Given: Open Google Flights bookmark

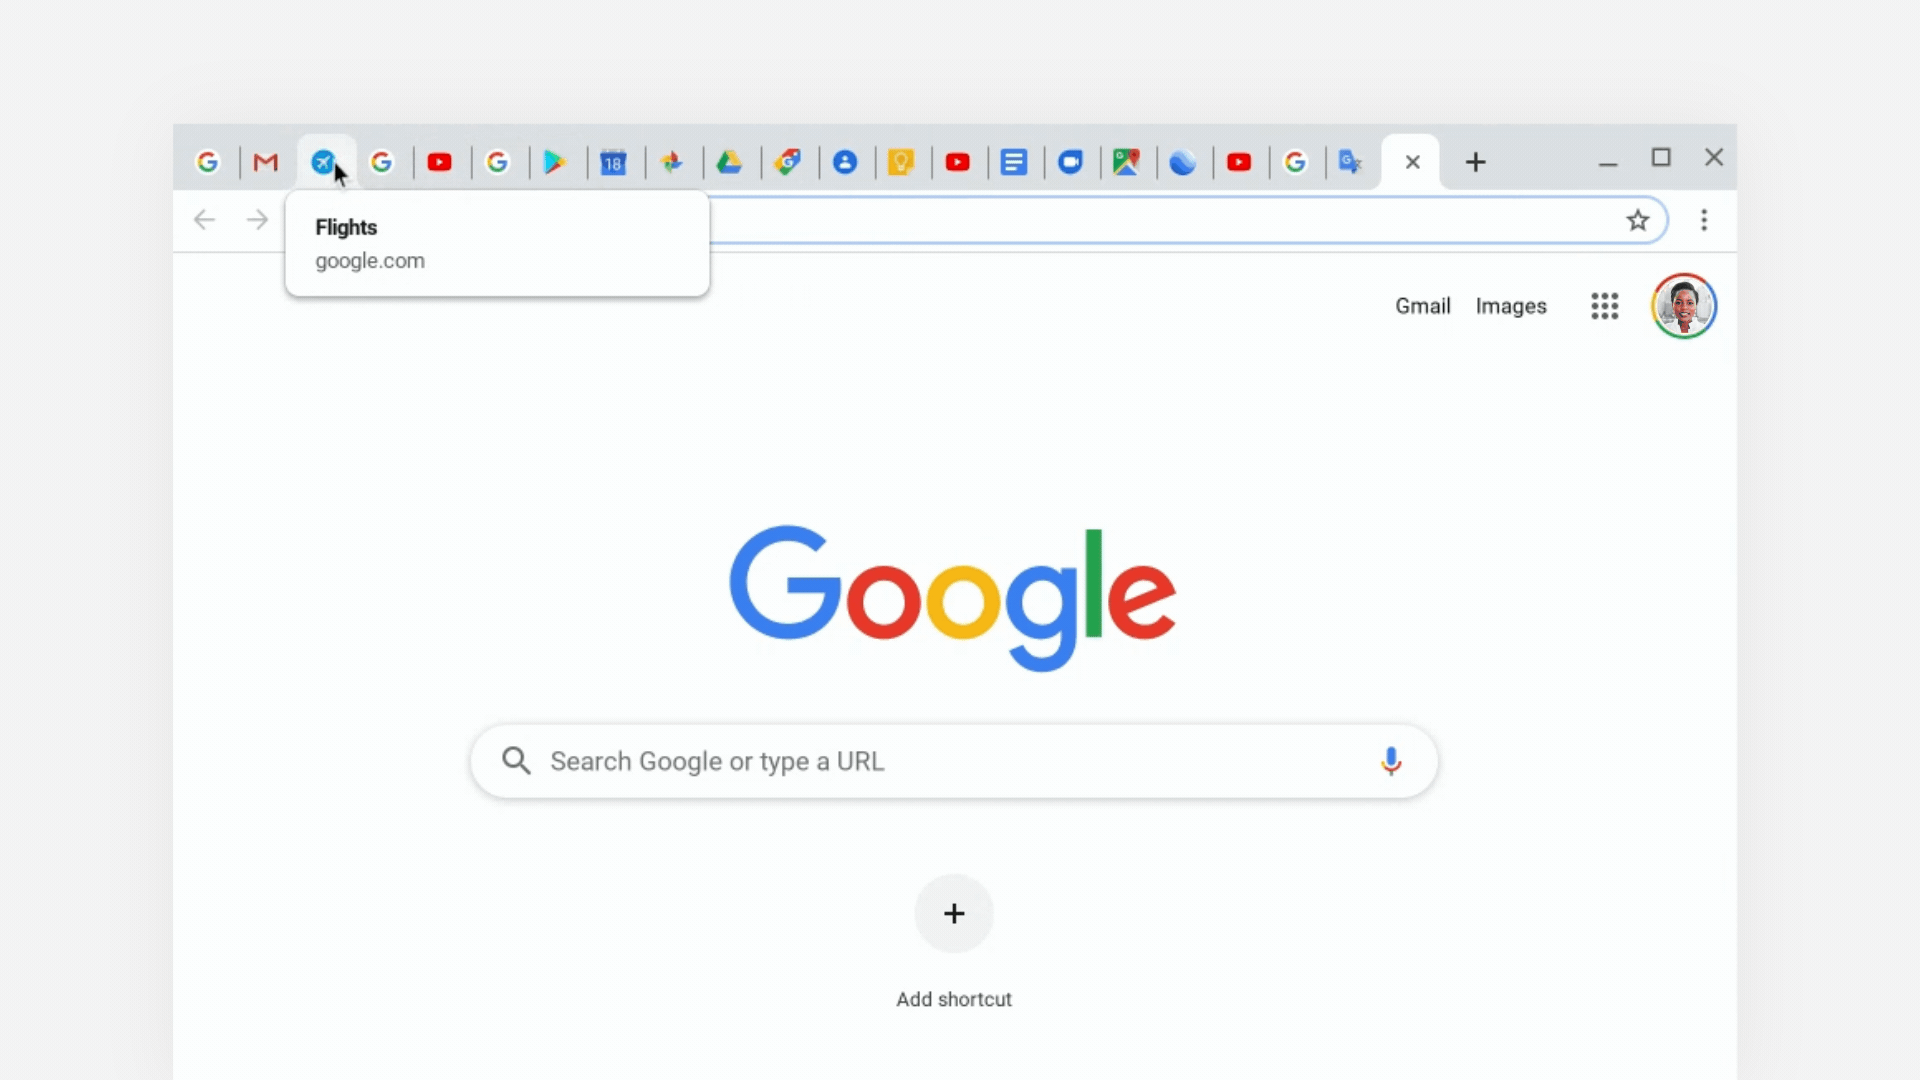Looking at the screenshot, I should pyautogui.click(x=323, y=161).
